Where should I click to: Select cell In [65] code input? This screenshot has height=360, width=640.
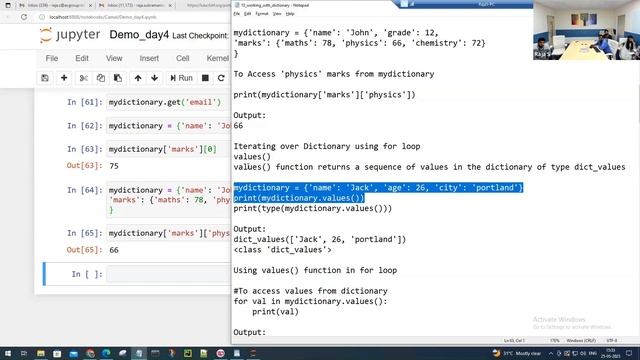[x=169, y=233]
